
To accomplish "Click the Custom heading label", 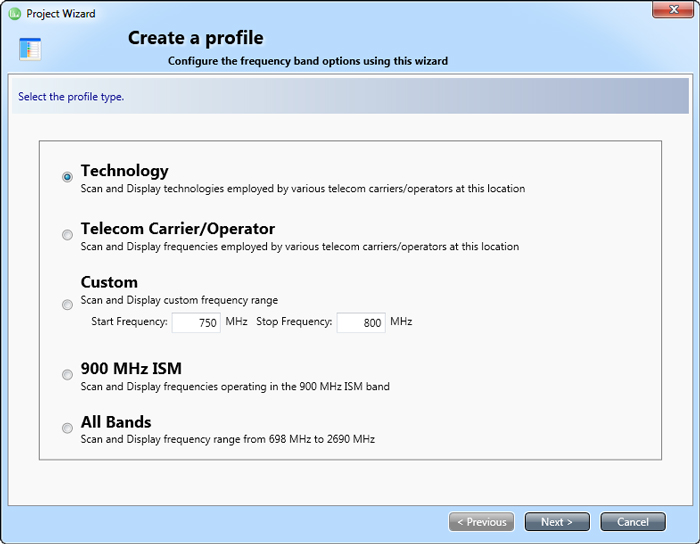I will coord(109,283).
